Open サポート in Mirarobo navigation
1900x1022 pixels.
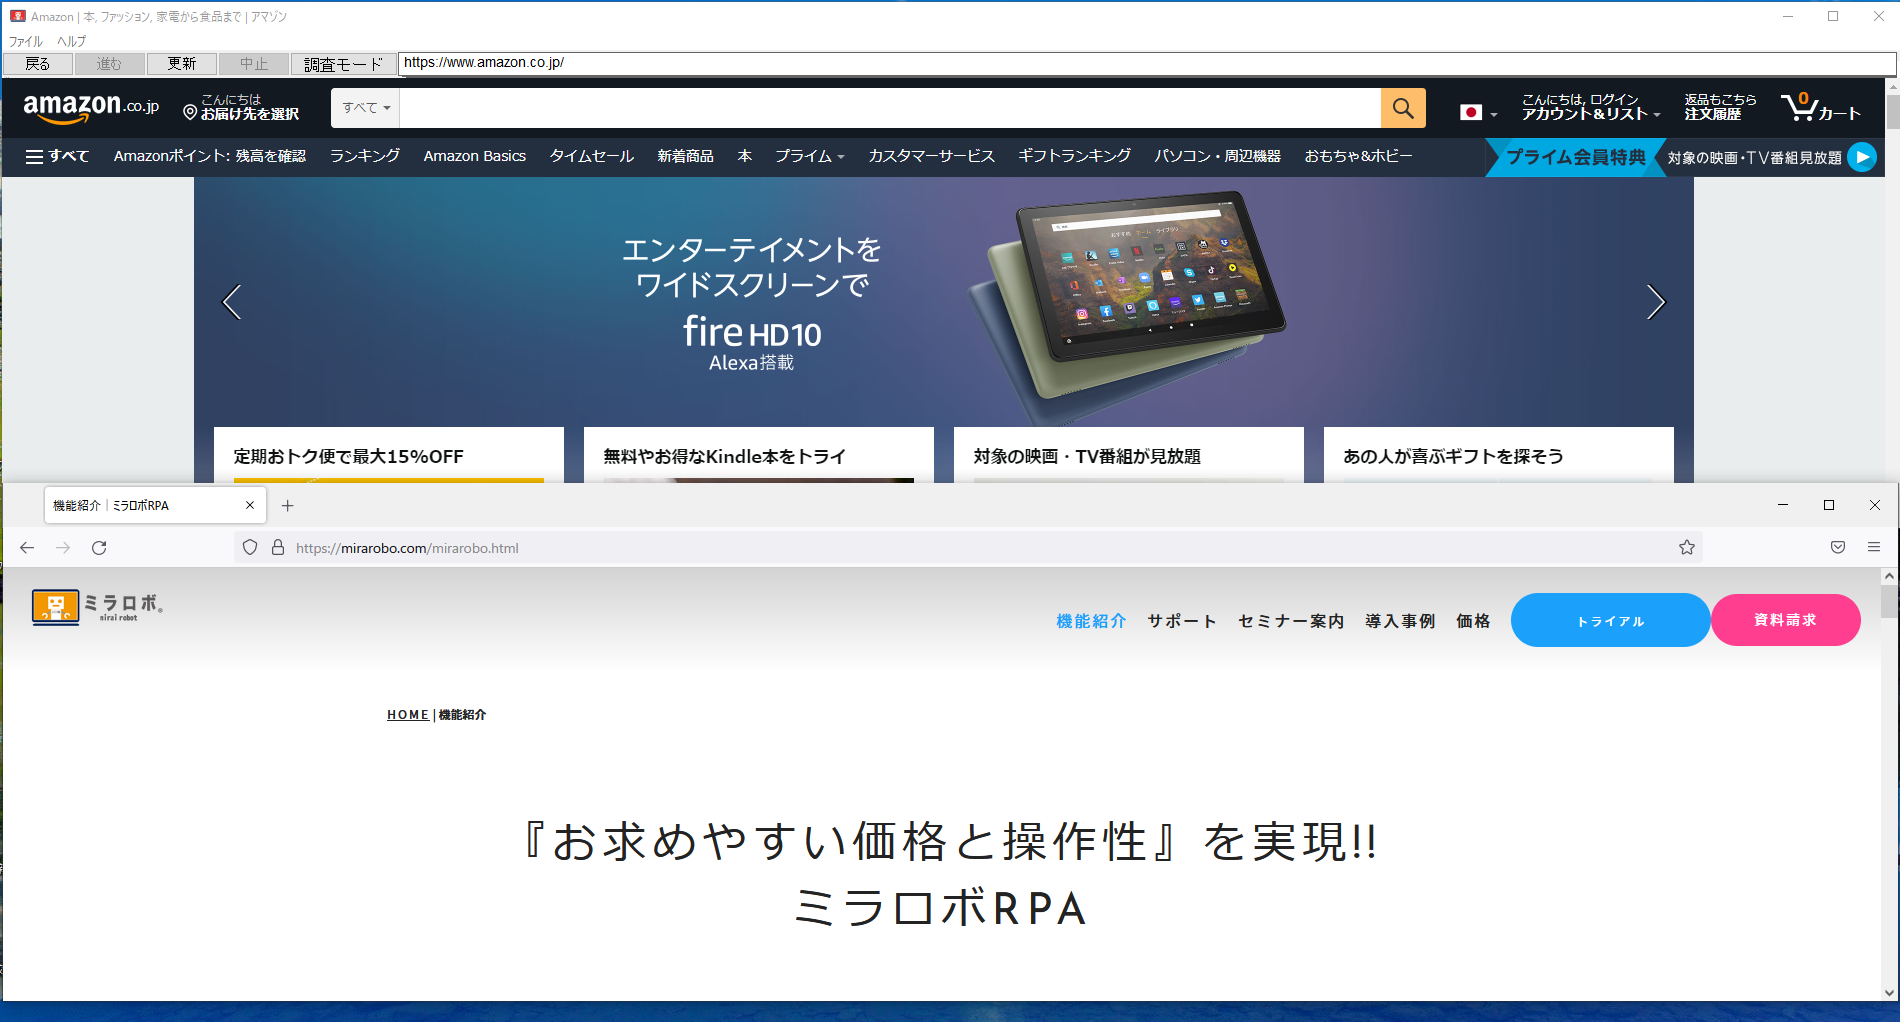click(x=1182, y=621)
